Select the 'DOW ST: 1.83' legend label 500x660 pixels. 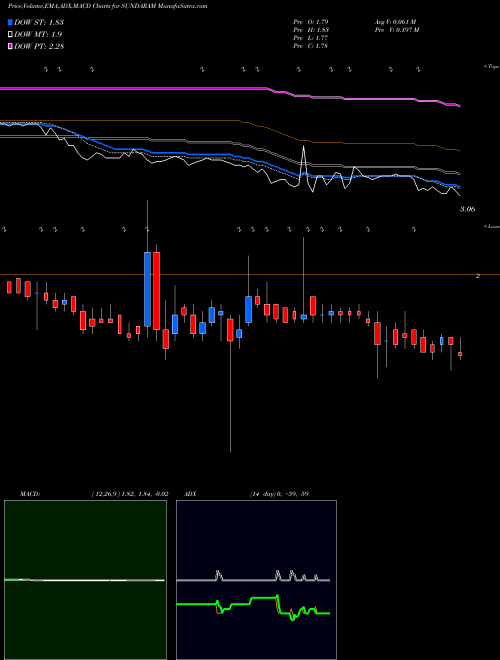39,22
